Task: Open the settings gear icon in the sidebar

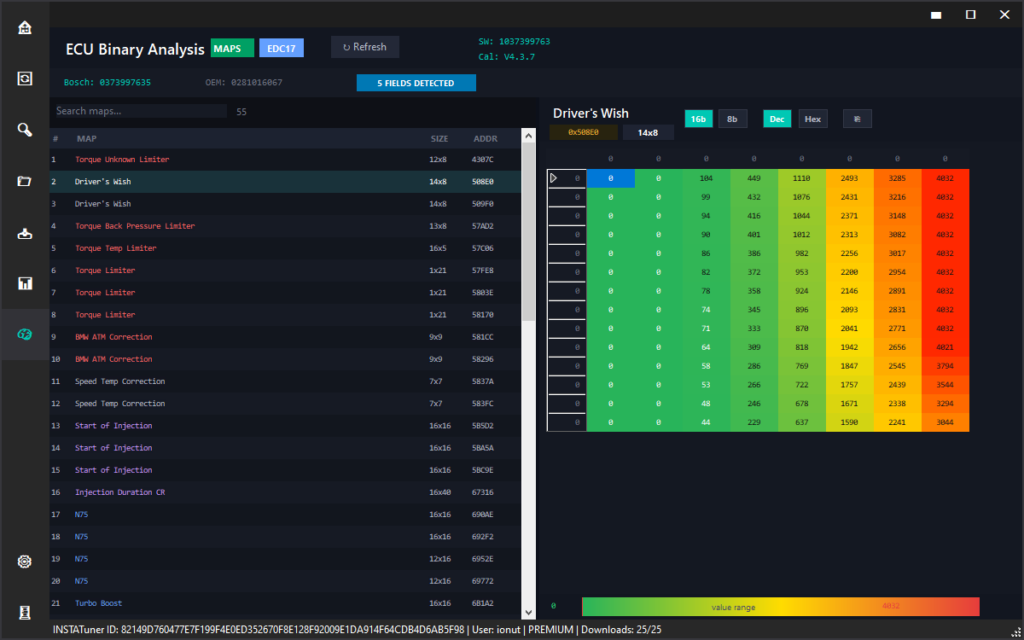Action: click(x=25, y=561)
